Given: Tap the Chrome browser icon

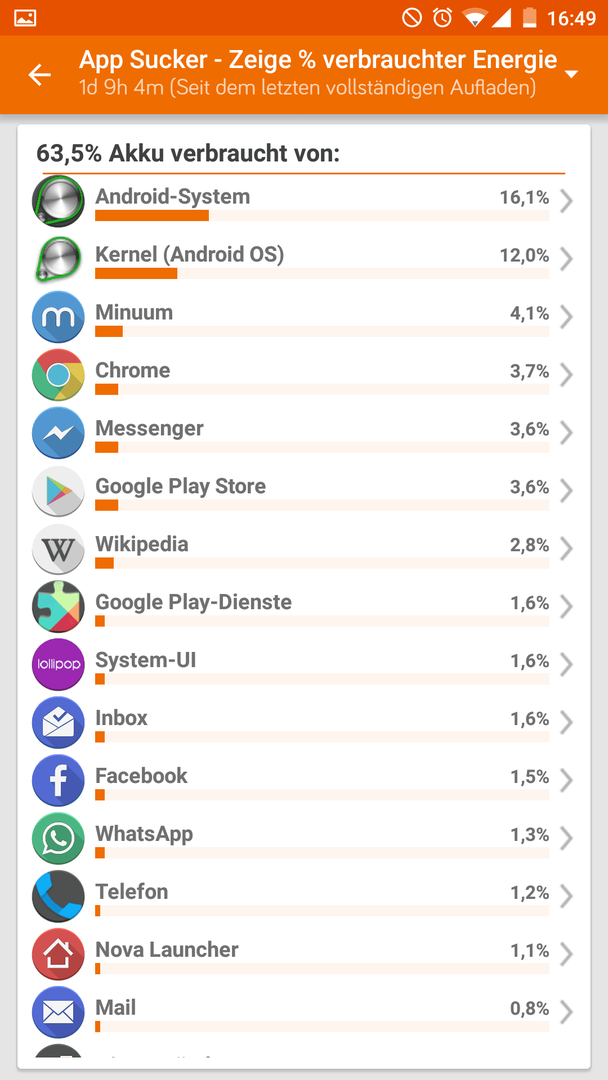Looking at the screenshot, I should (x=58, y=375).
